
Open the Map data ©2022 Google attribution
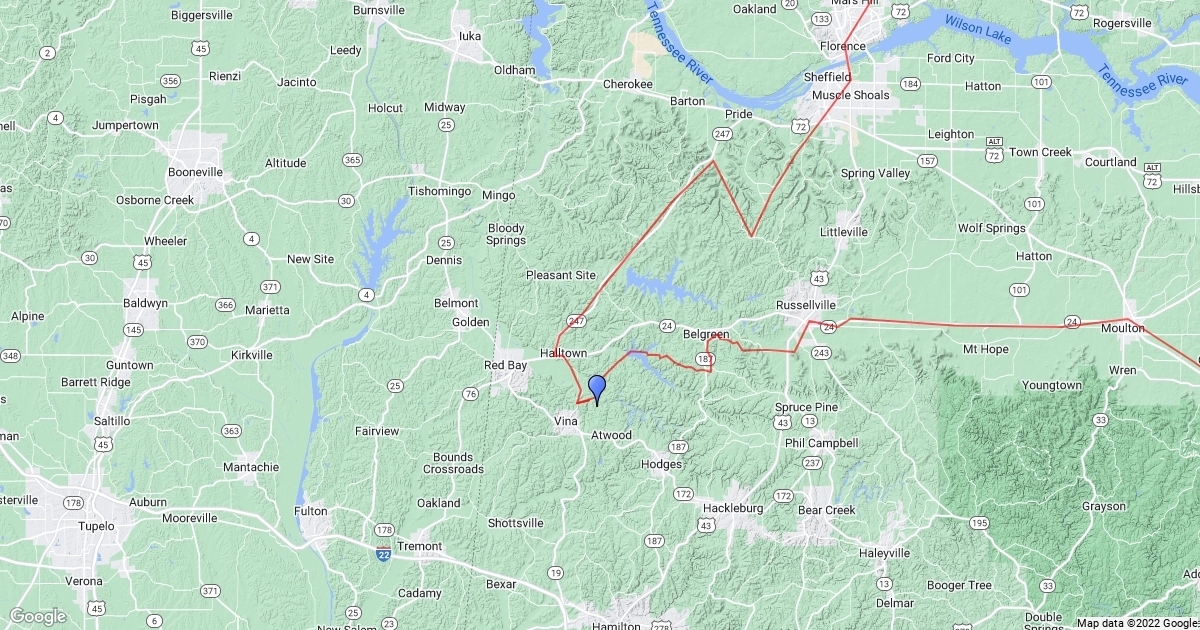[x=1137, y=622]
